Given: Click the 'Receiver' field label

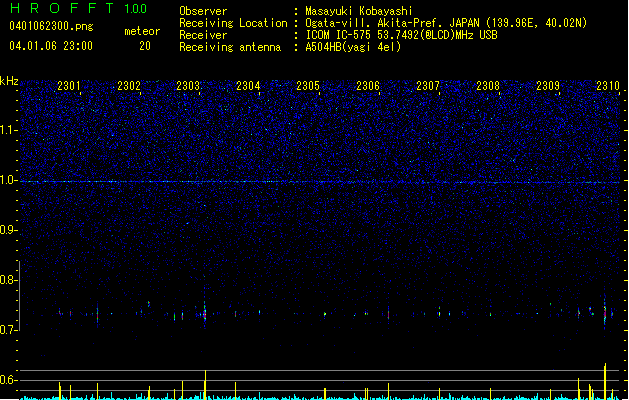Looking at the screenshot, I should point(203,35).
